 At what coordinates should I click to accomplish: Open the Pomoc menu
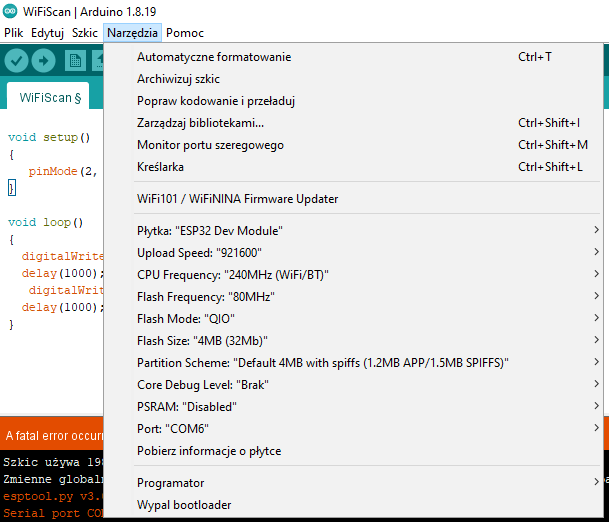(185, 33)
